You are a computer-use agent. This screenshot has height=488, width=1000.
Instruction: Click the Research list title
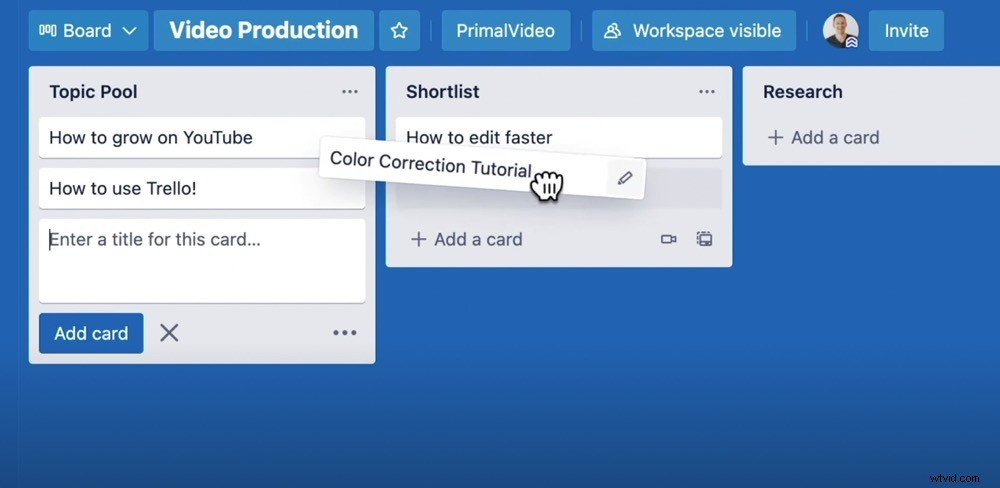pyautogui.click(x=803, y=92)
